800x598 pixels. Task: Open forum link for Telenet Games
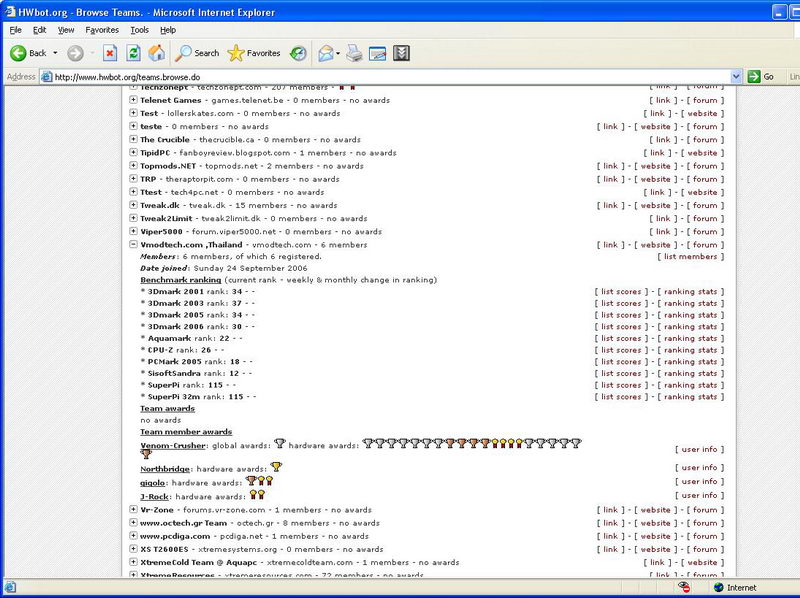[705, 100]
